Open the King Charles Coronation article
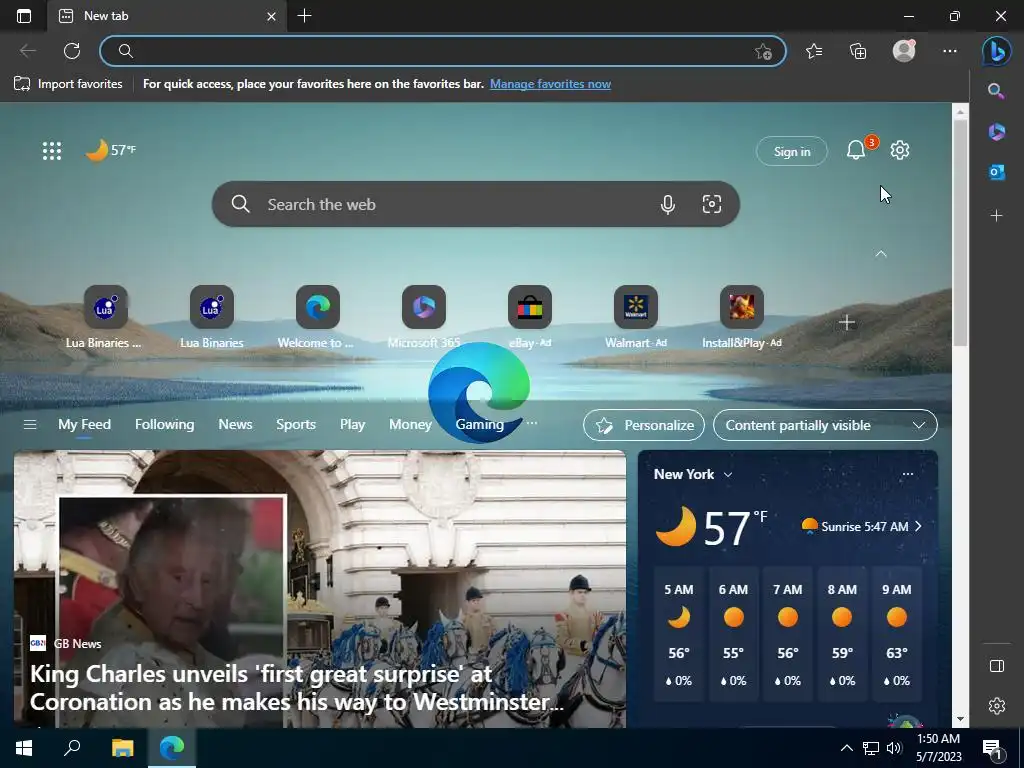 coord(296,688)
